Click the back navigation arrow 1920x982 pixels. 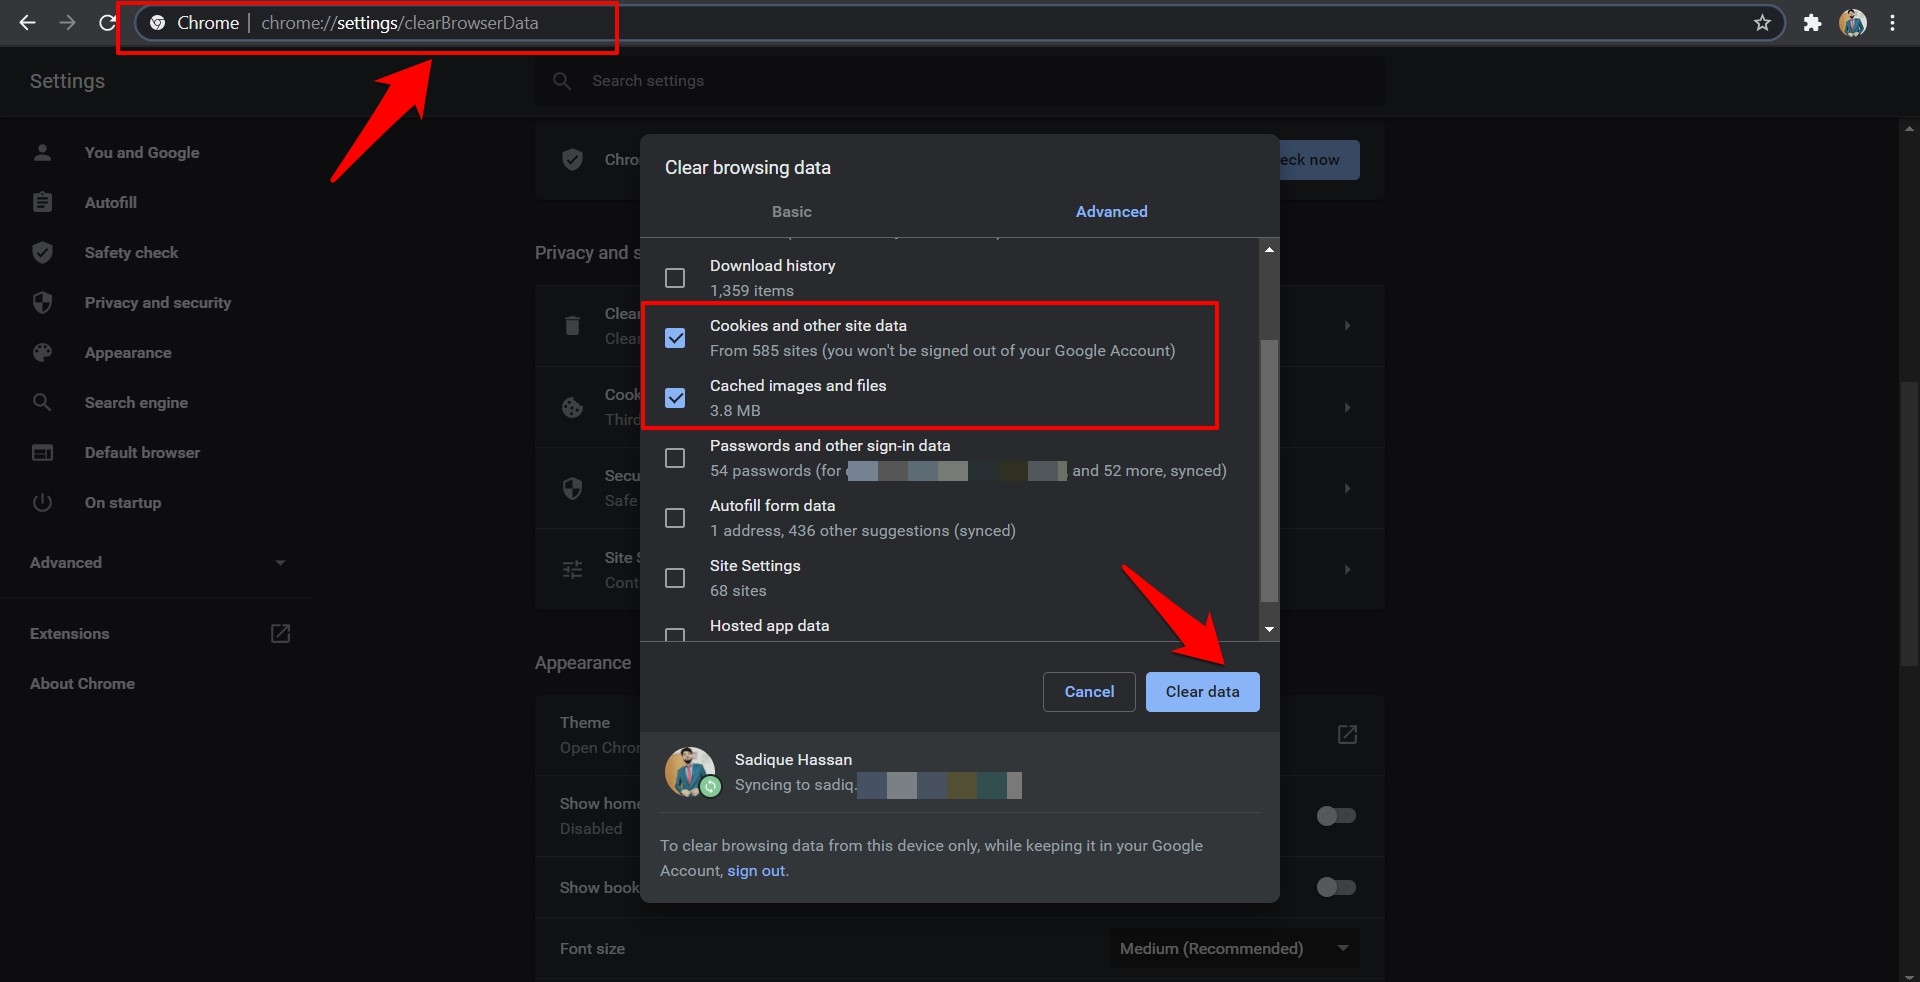[x=27, y=23]
